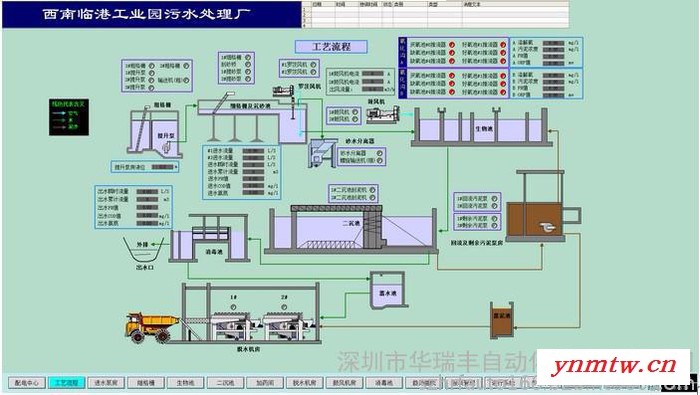Open the 二沉池 page button

pyautogui.click(x=225, y=383)
